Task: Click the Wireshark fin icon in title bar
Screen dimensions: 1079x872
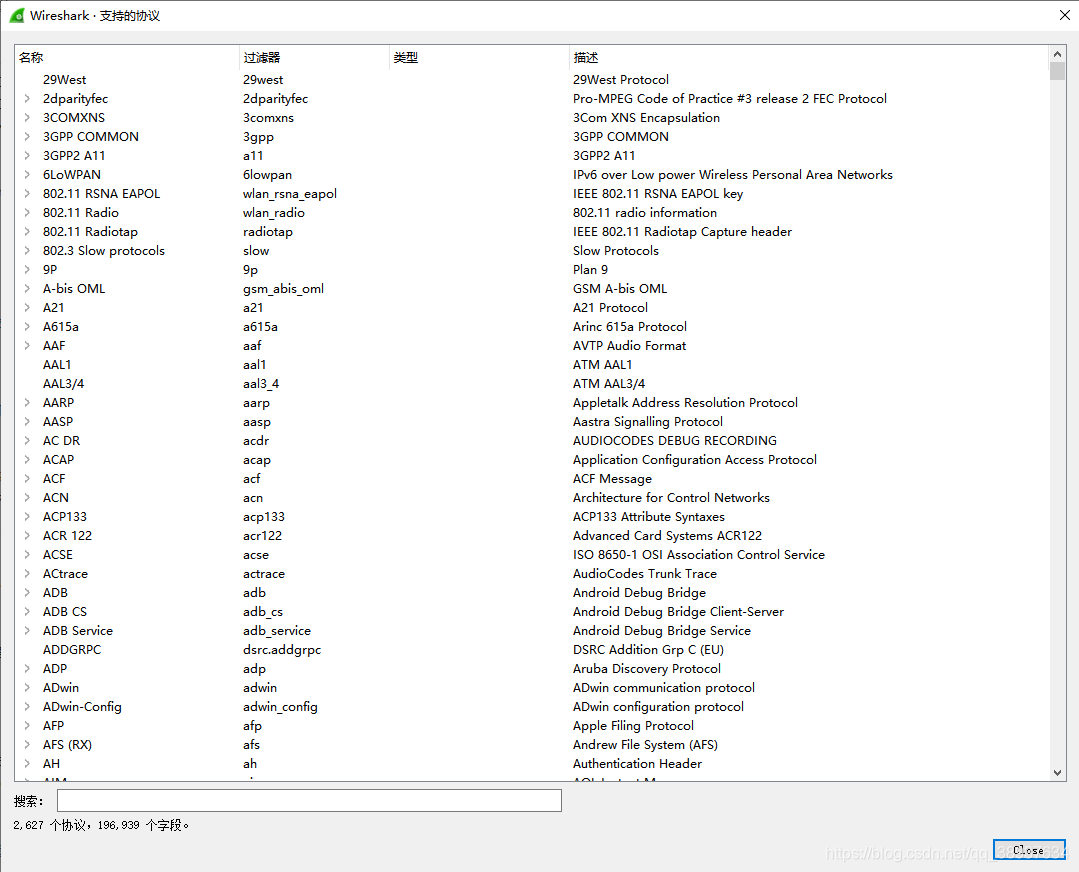Action: [17, 15]
